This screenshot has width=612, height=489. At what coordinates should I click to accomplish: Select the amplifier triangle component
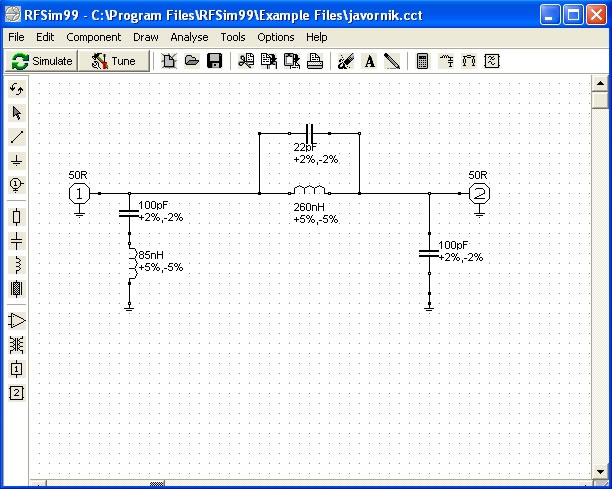pos(17,320)
